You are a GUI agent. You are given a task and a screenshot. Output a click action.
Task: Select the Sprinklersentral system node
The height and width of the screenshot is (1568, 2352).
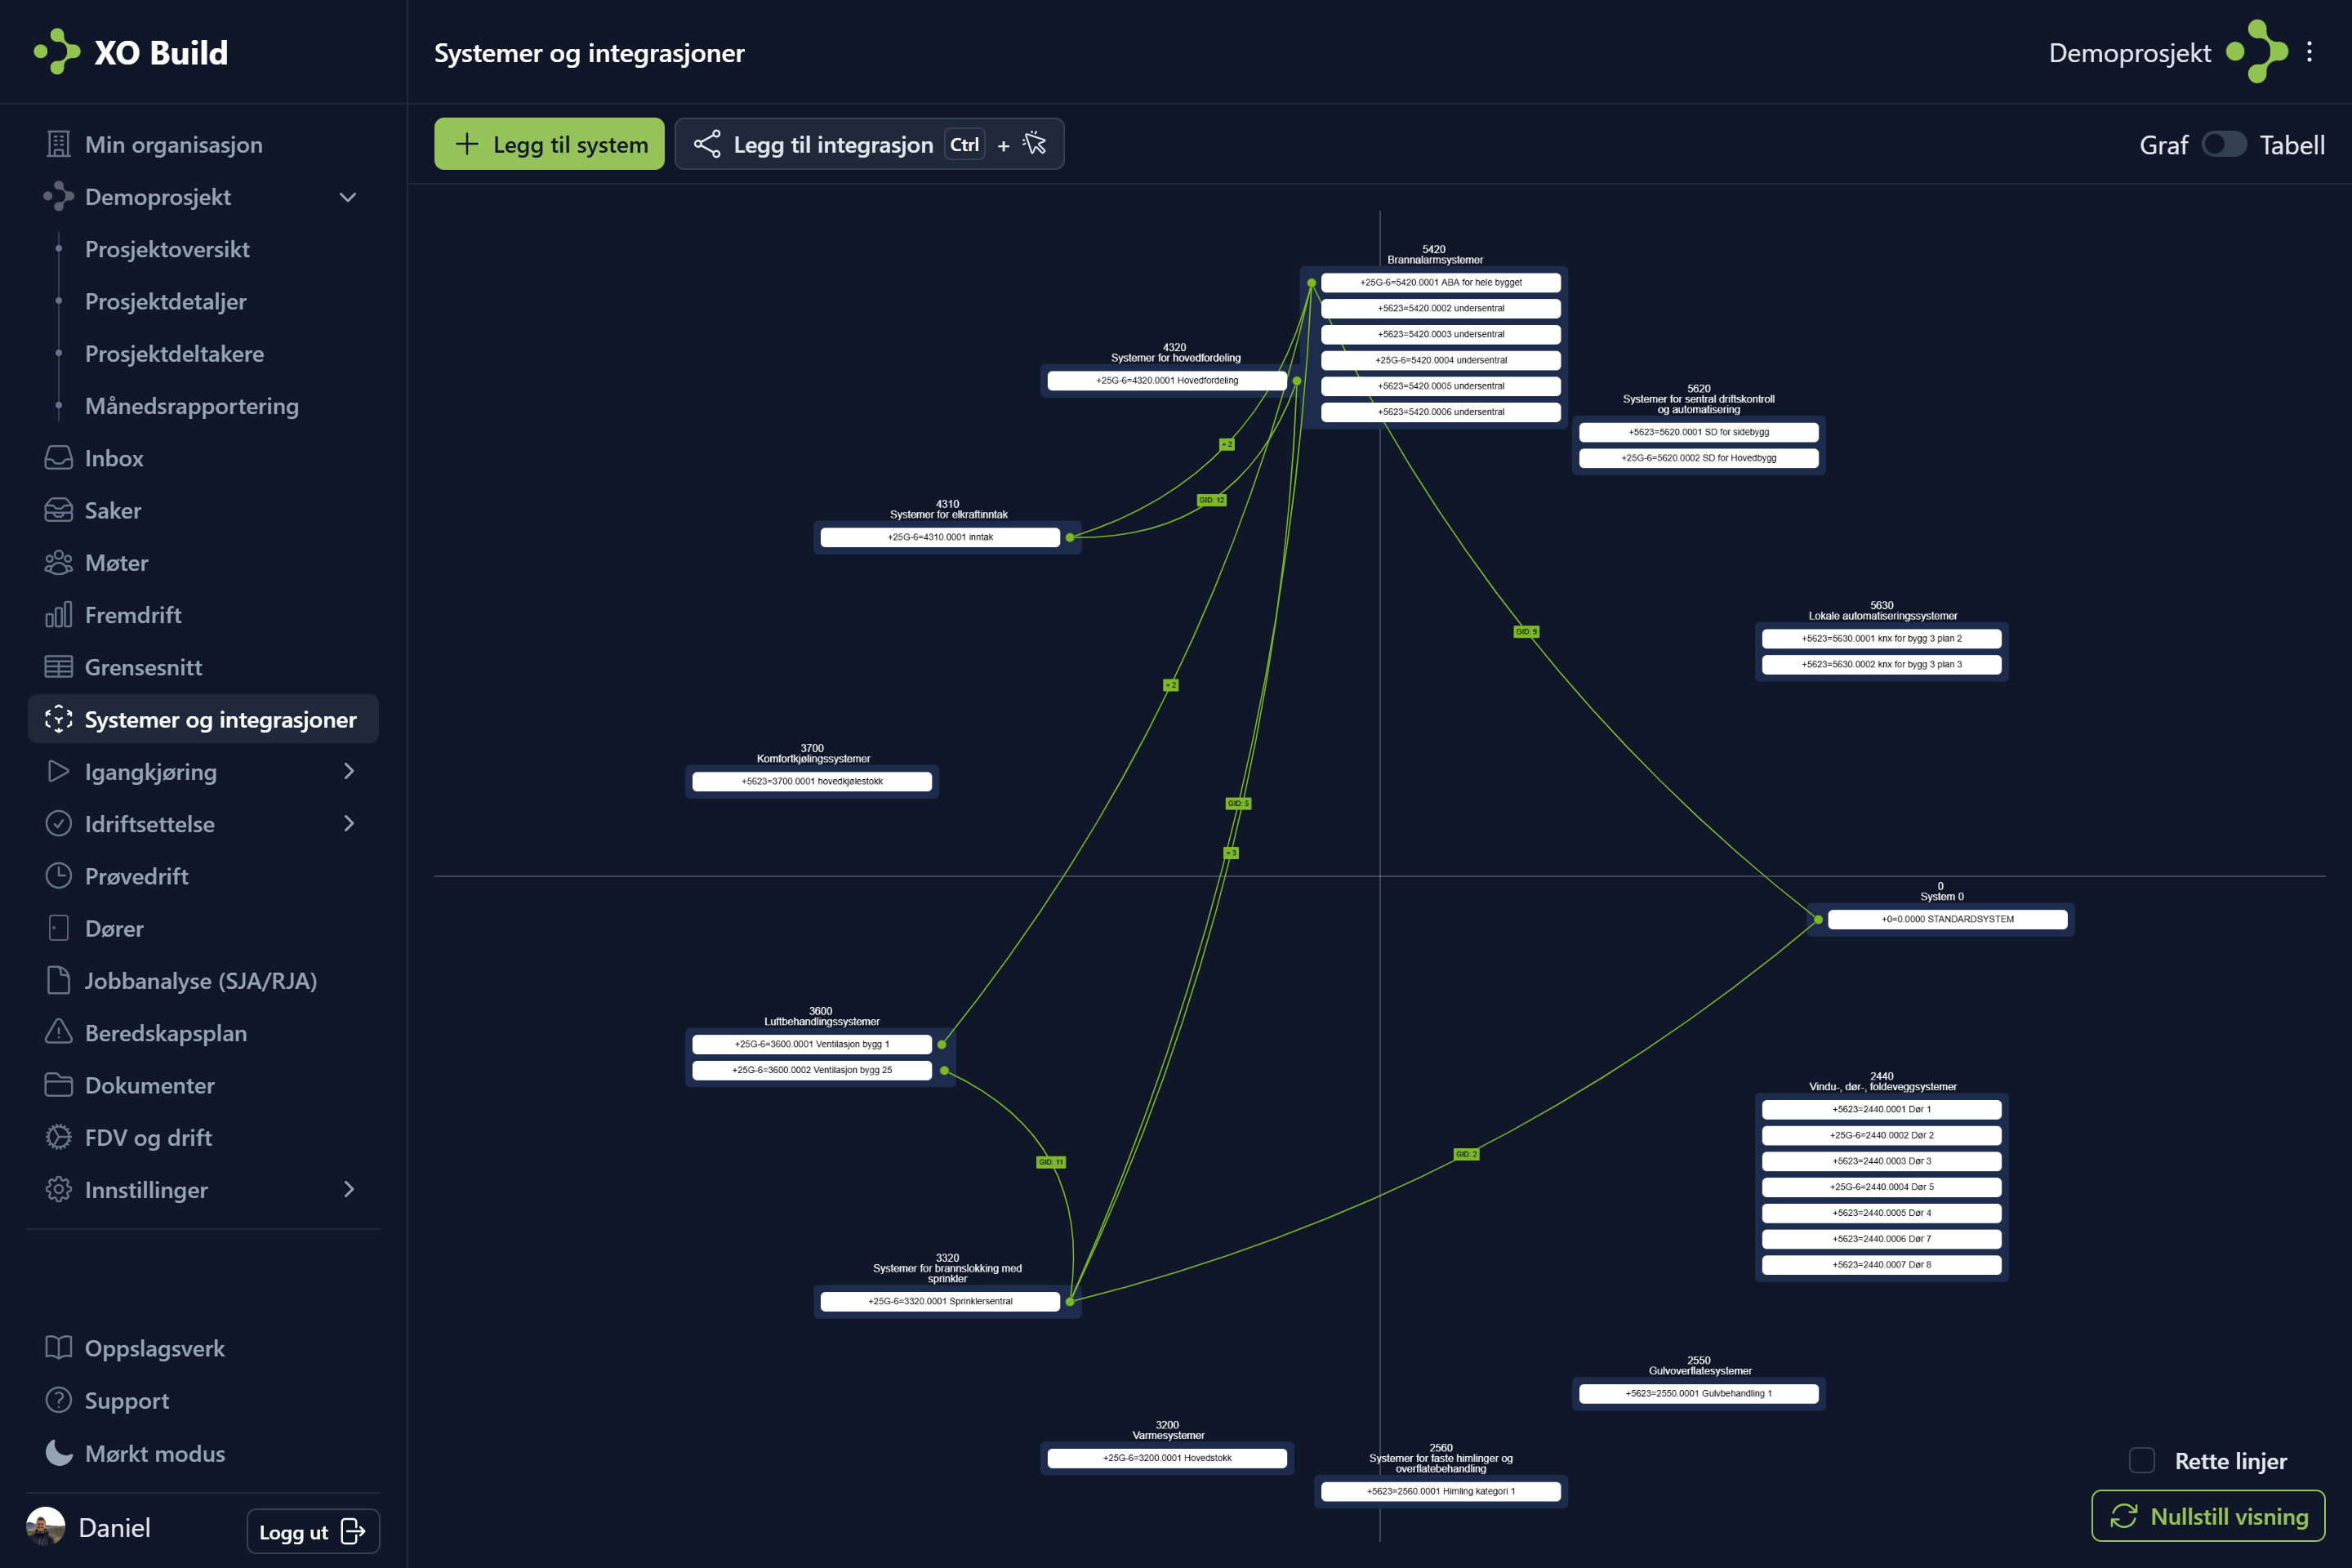(940, 1301)
